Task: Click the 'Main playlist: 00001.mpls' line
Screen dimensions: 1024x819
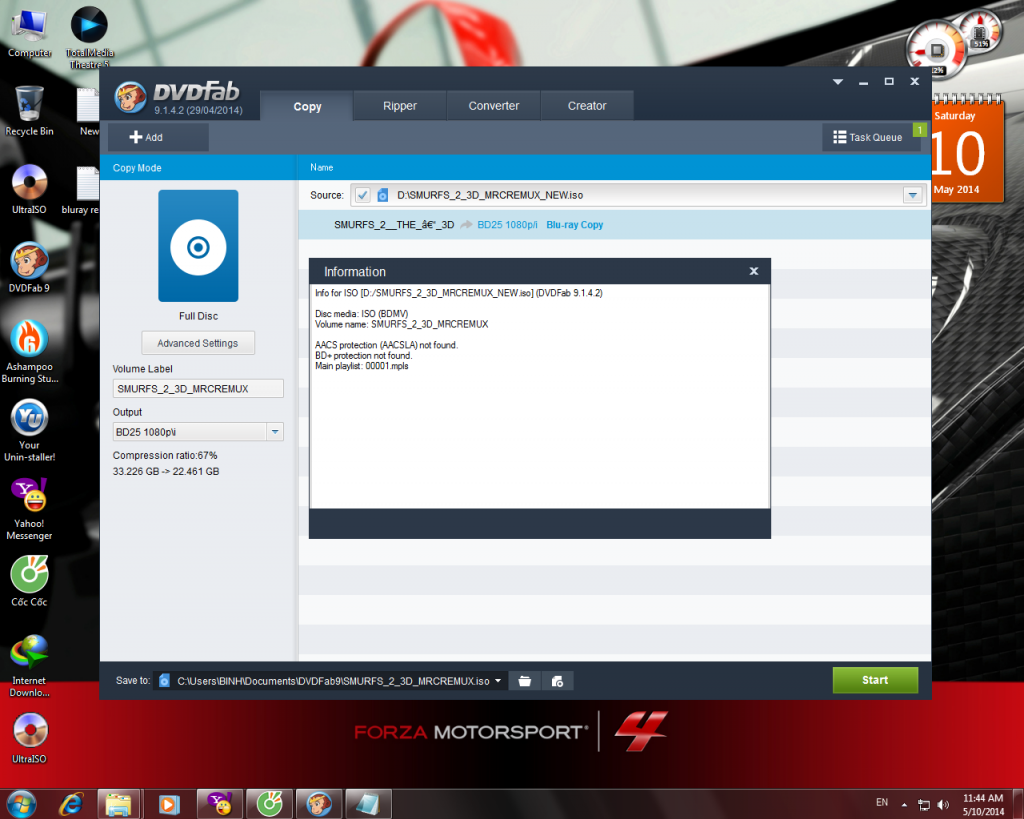Action: click(362, 366)
